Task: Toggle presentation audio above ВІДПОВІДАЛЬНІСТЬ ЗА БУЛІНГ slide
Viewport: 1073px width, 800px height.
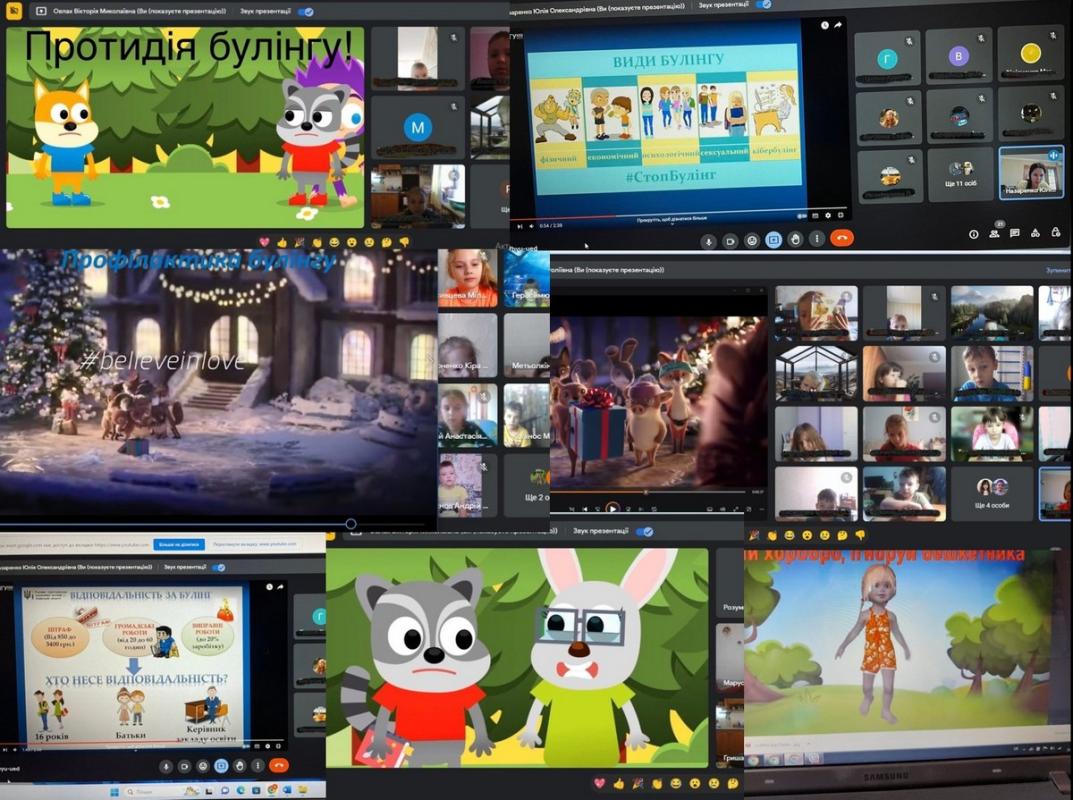Action: point(218,567)
